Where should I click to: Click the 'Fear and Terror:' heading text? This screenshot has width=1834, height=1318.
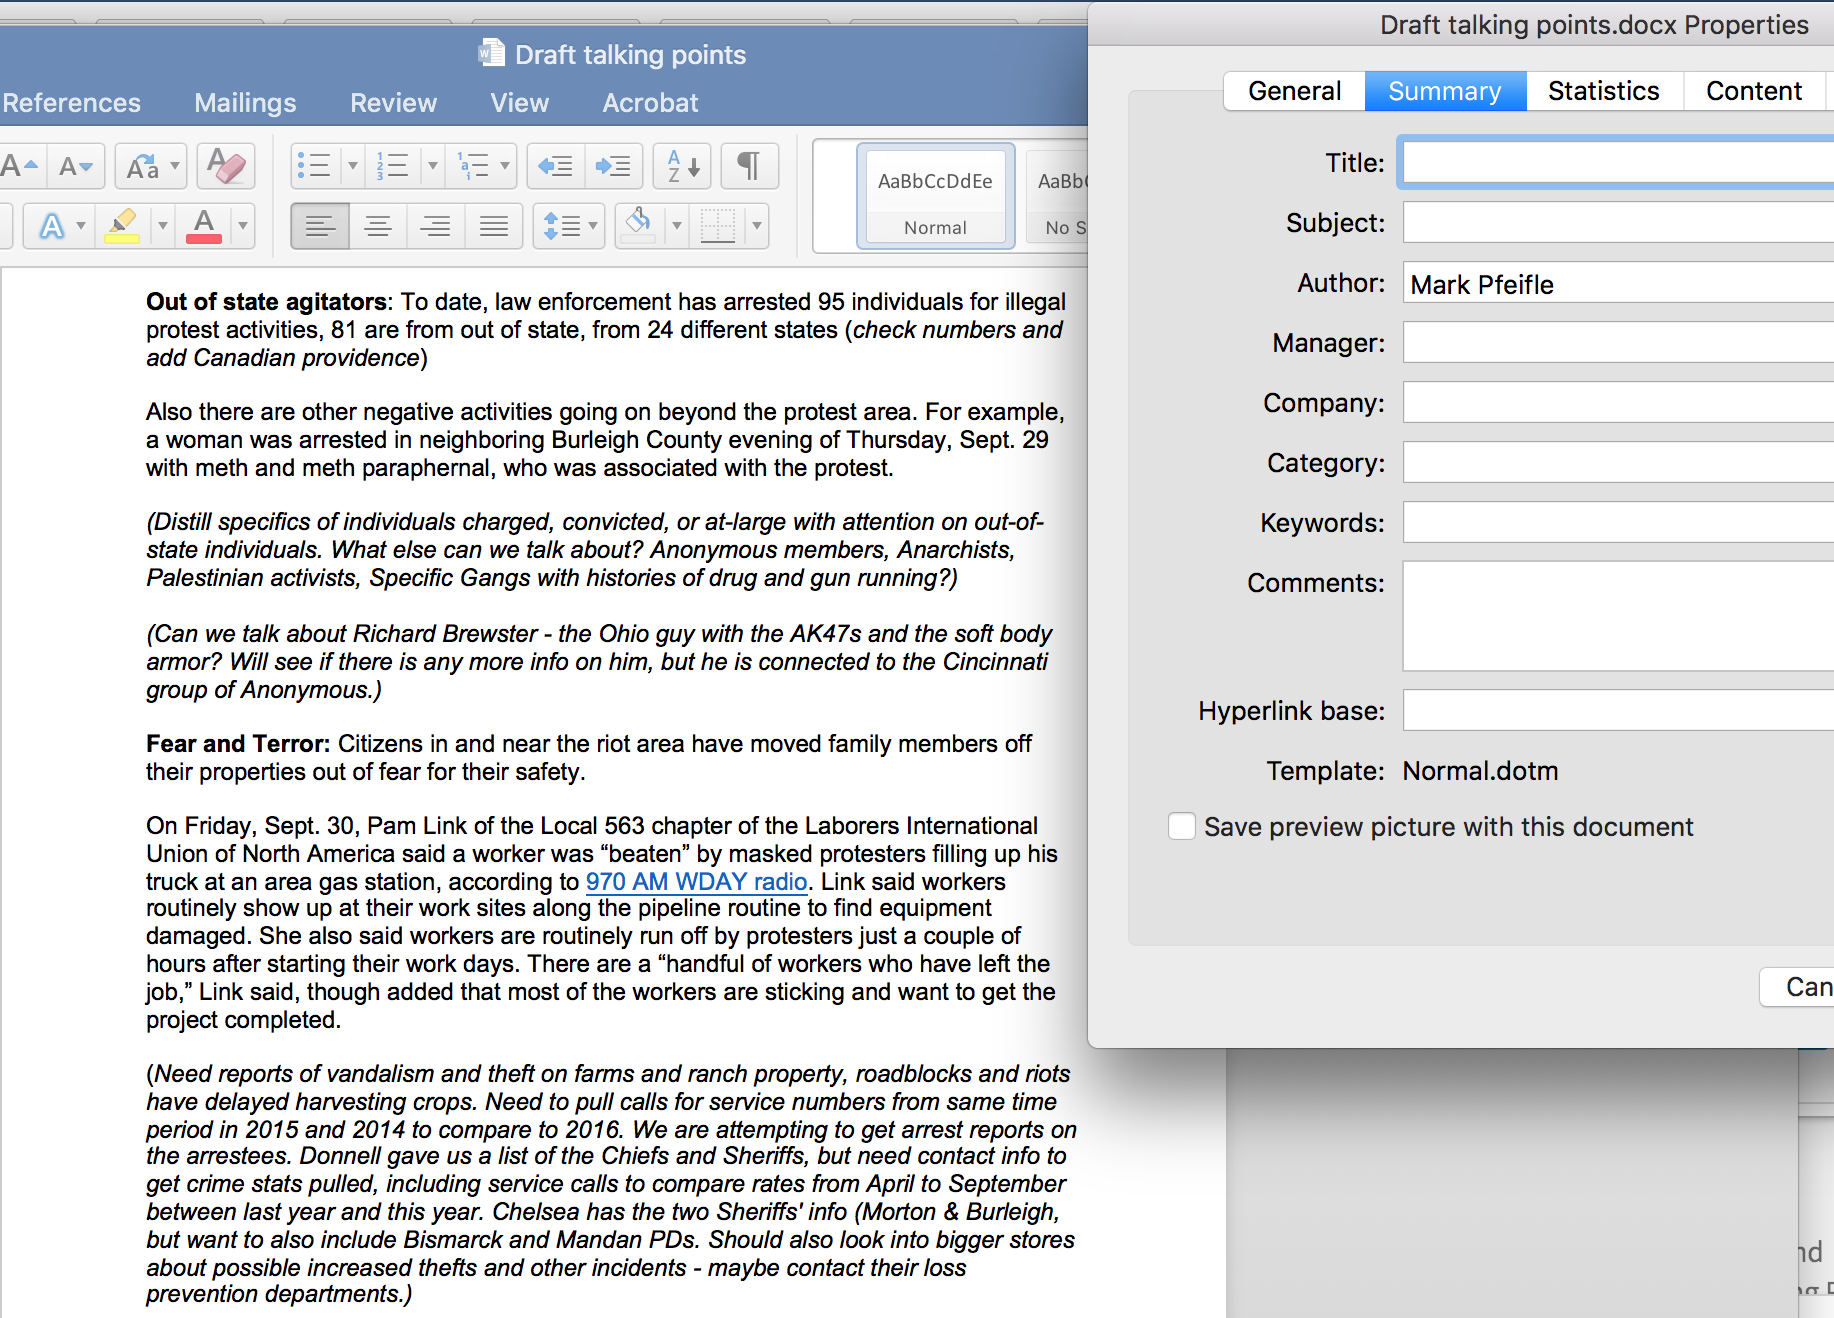238,744
